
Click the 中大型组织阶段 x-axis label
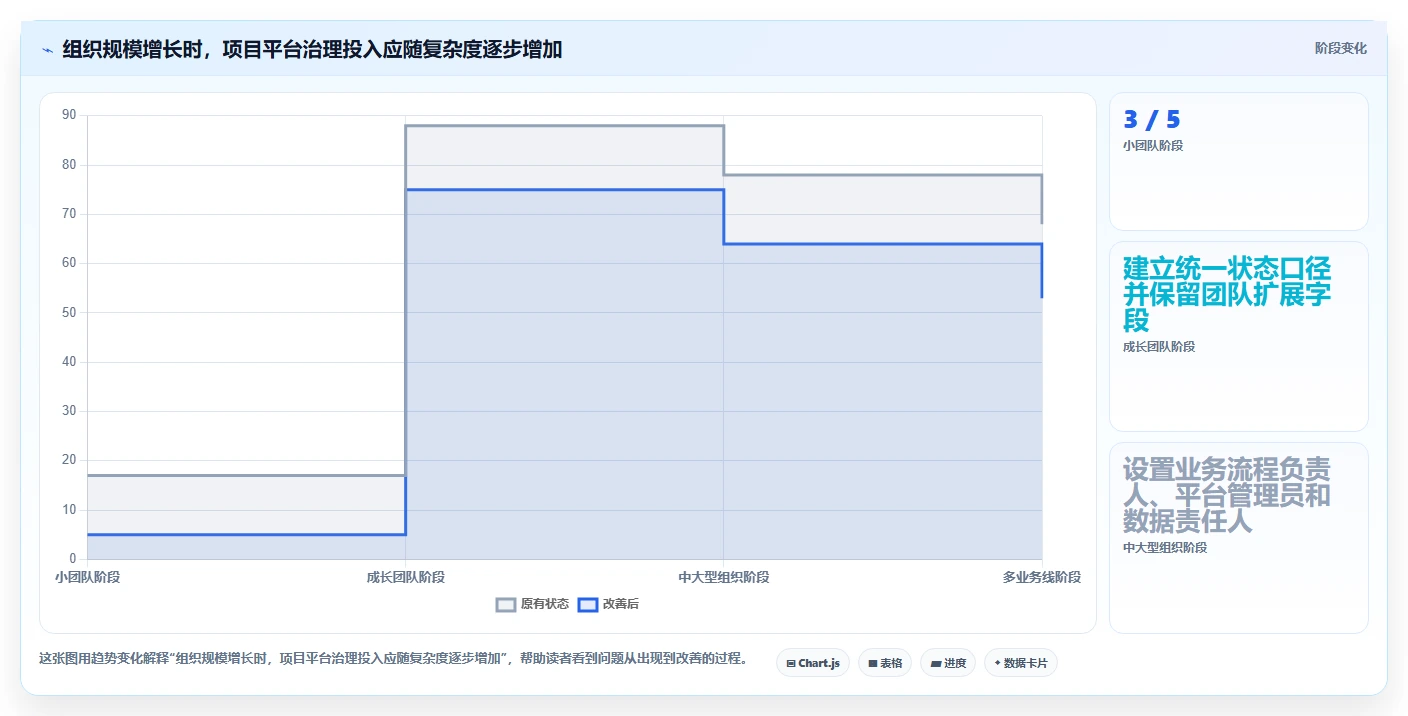(x=724, y=577)
